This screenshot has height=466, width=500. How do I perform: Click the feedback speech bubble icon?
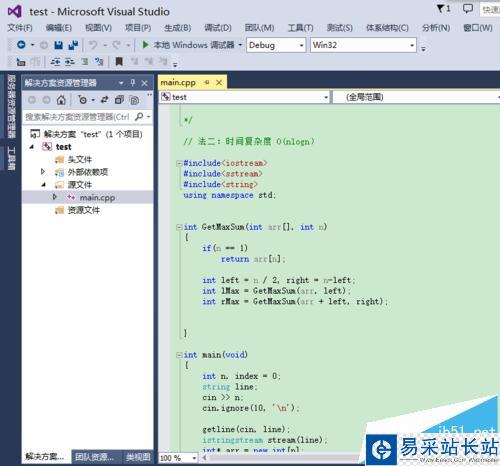pyautogui.click(x=468, y=9)
